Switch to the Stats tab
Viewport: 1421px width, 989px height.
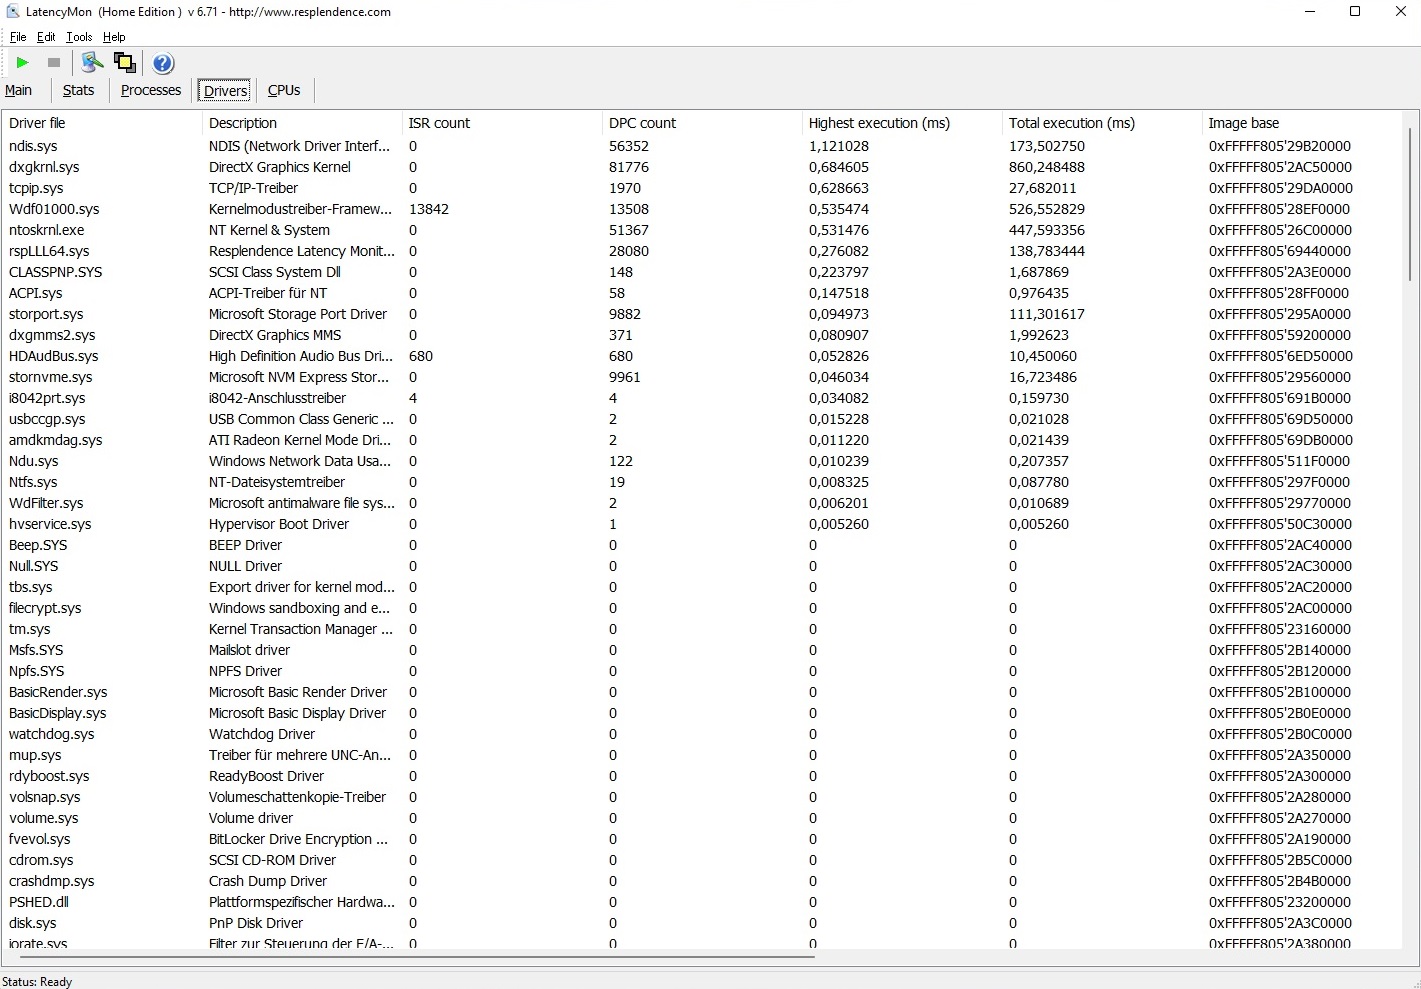click(x=78, y=90)
